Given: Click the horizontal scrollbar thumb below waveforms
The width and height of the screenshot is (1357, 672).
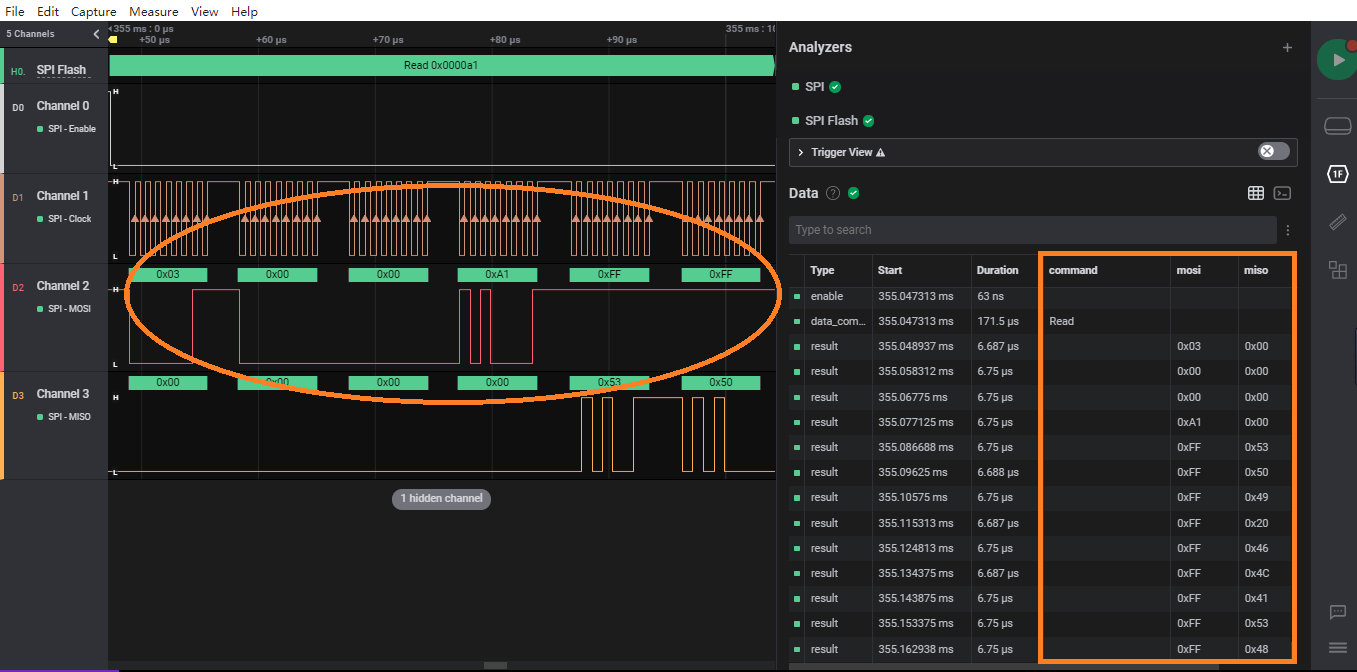Looking at the screenshot, I should click(x=495, y=666).
